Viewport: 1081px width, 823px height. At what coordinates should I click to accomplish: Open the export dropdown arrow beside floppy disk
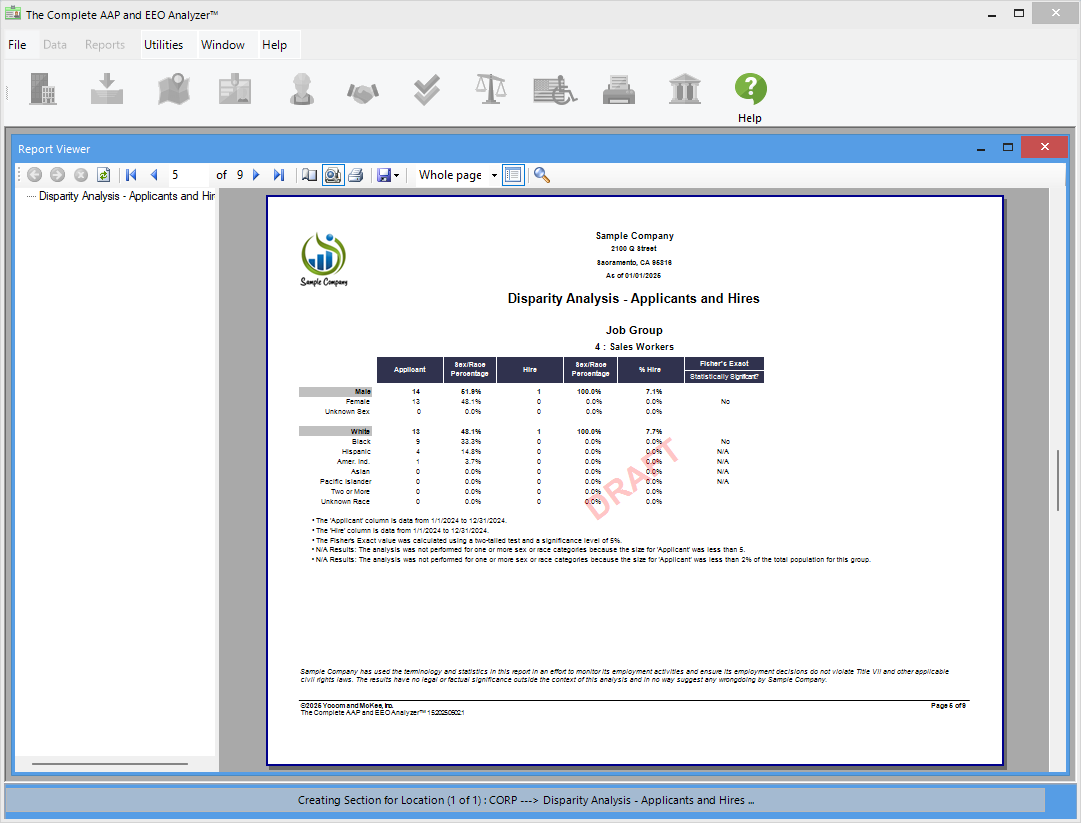point(396,176)
